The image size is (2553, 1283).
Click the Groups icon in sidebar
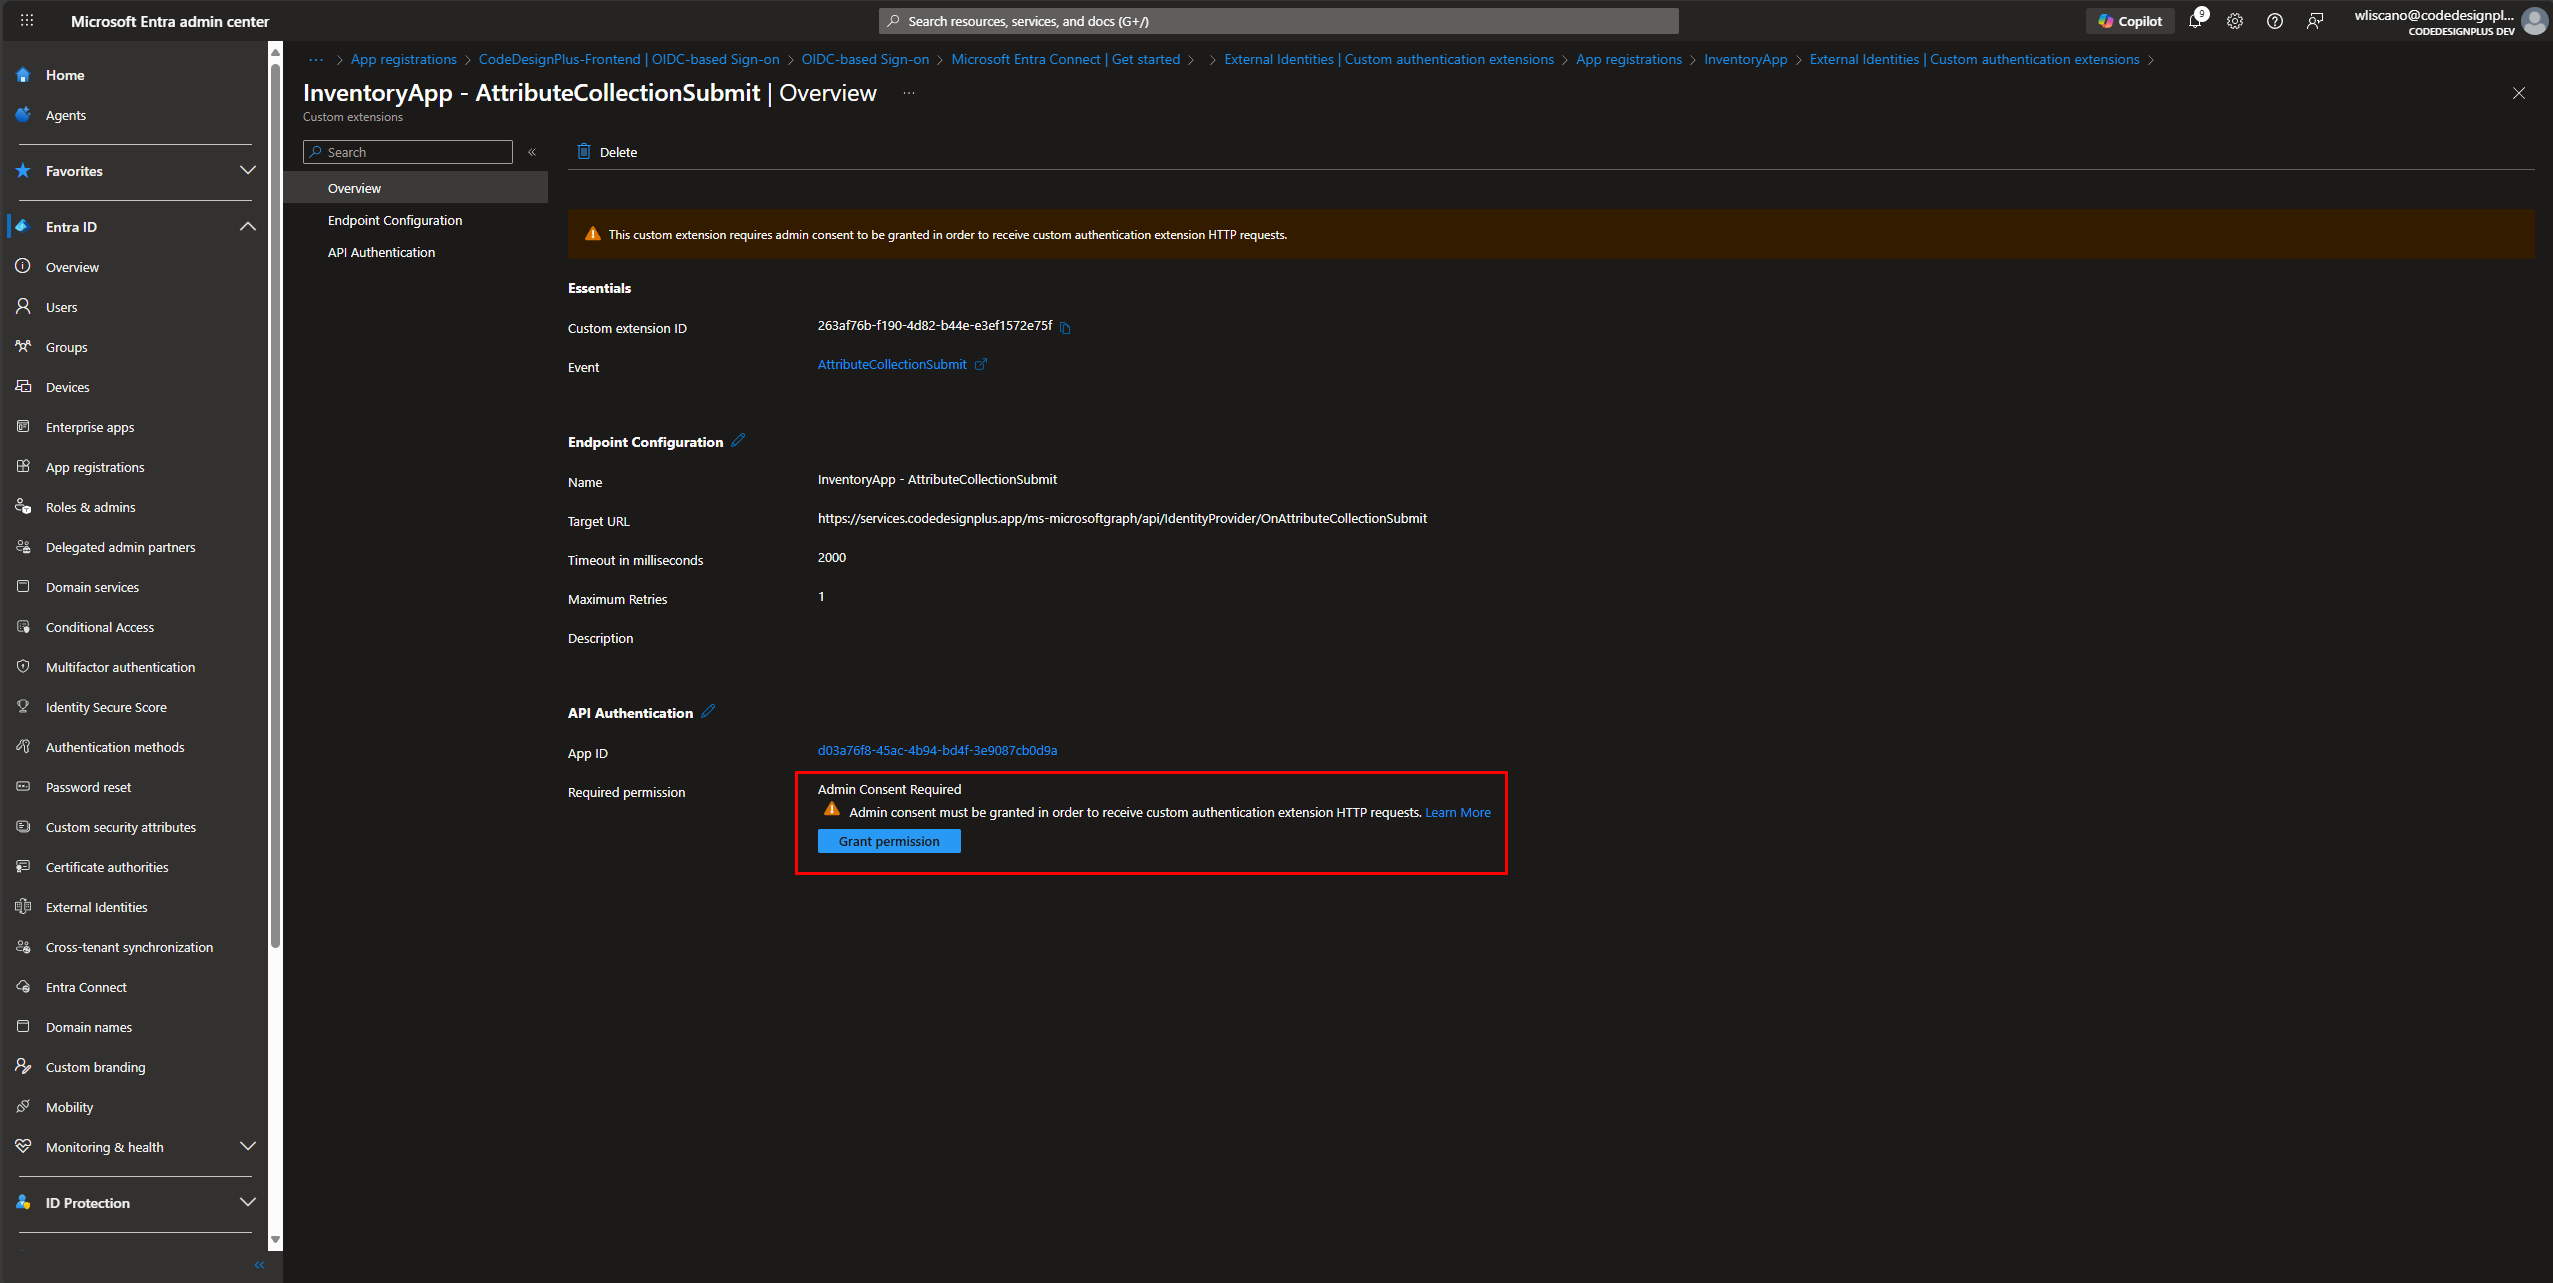tap(23, 346)
